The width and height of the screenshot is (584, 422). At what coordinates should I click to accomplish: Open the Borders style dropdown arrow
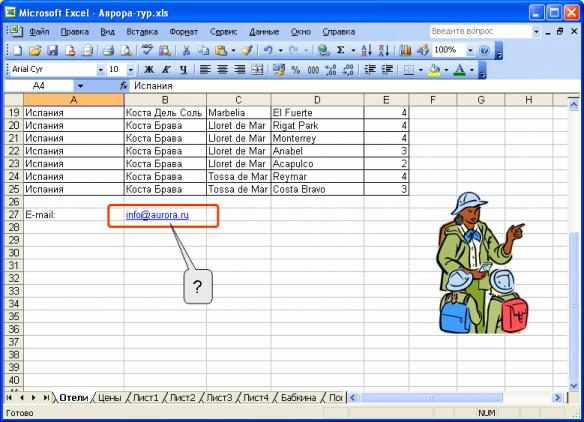click(x=420, y=70)
